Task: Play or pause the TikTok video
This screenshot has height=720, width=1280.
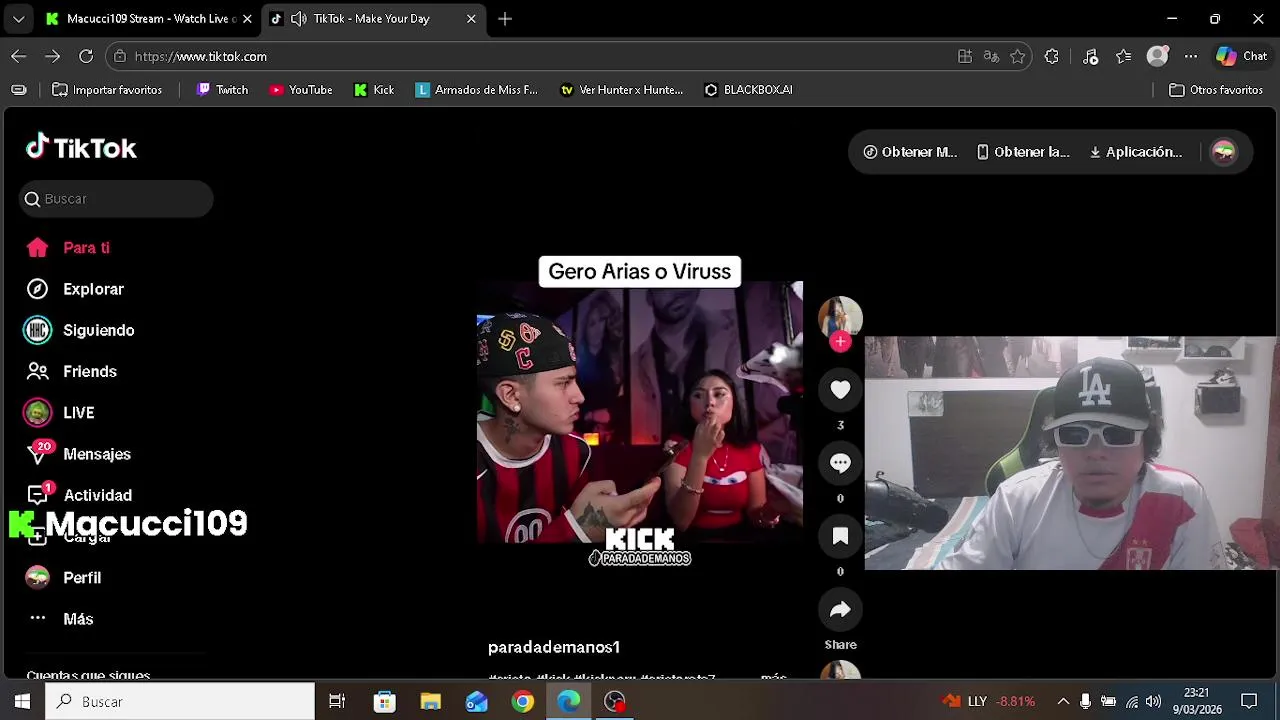Action: click(640, 413)
